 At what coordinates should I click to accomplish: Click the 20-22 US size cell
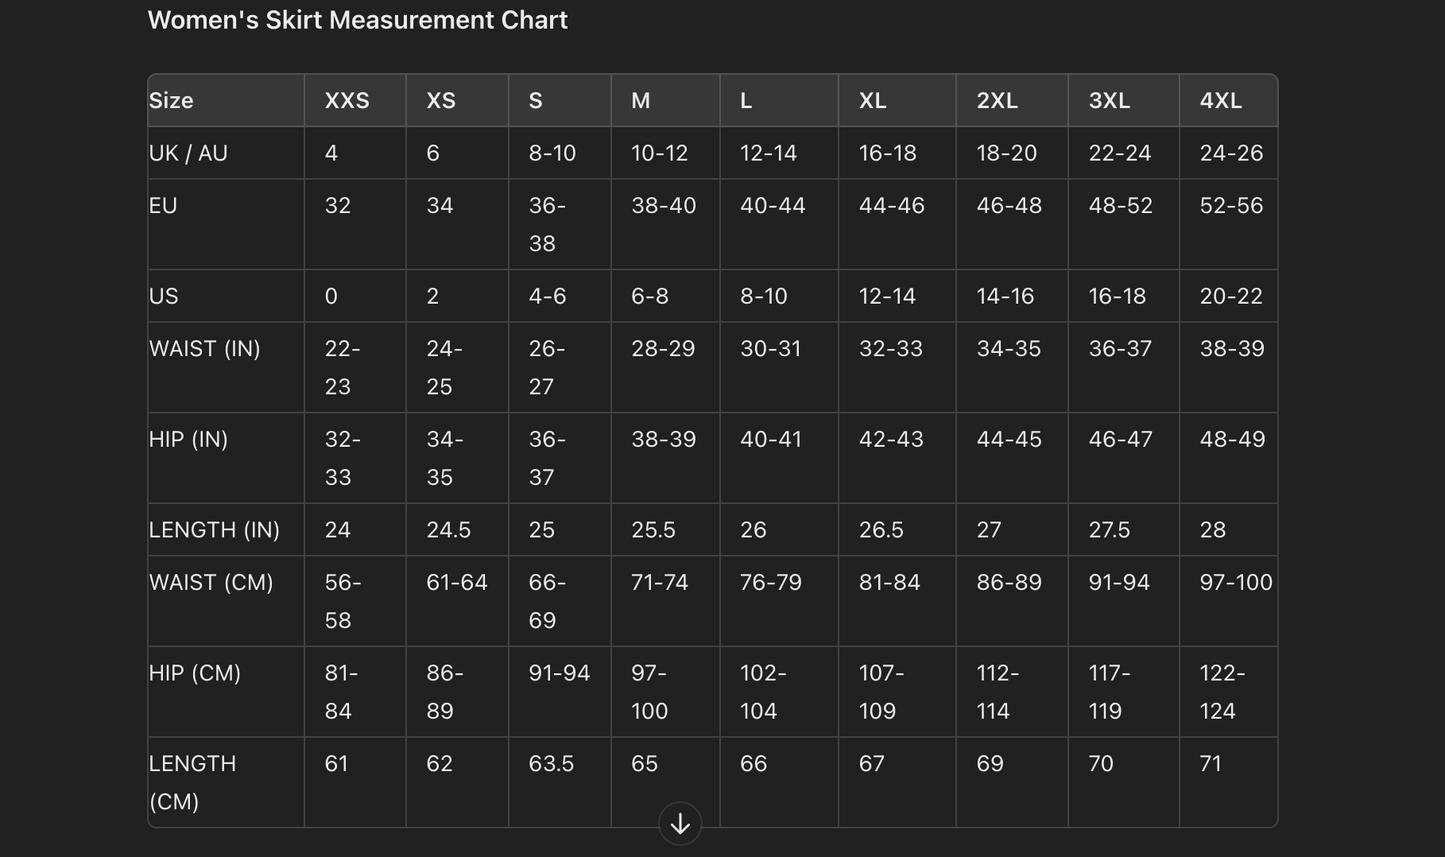tap(1231, 297)
